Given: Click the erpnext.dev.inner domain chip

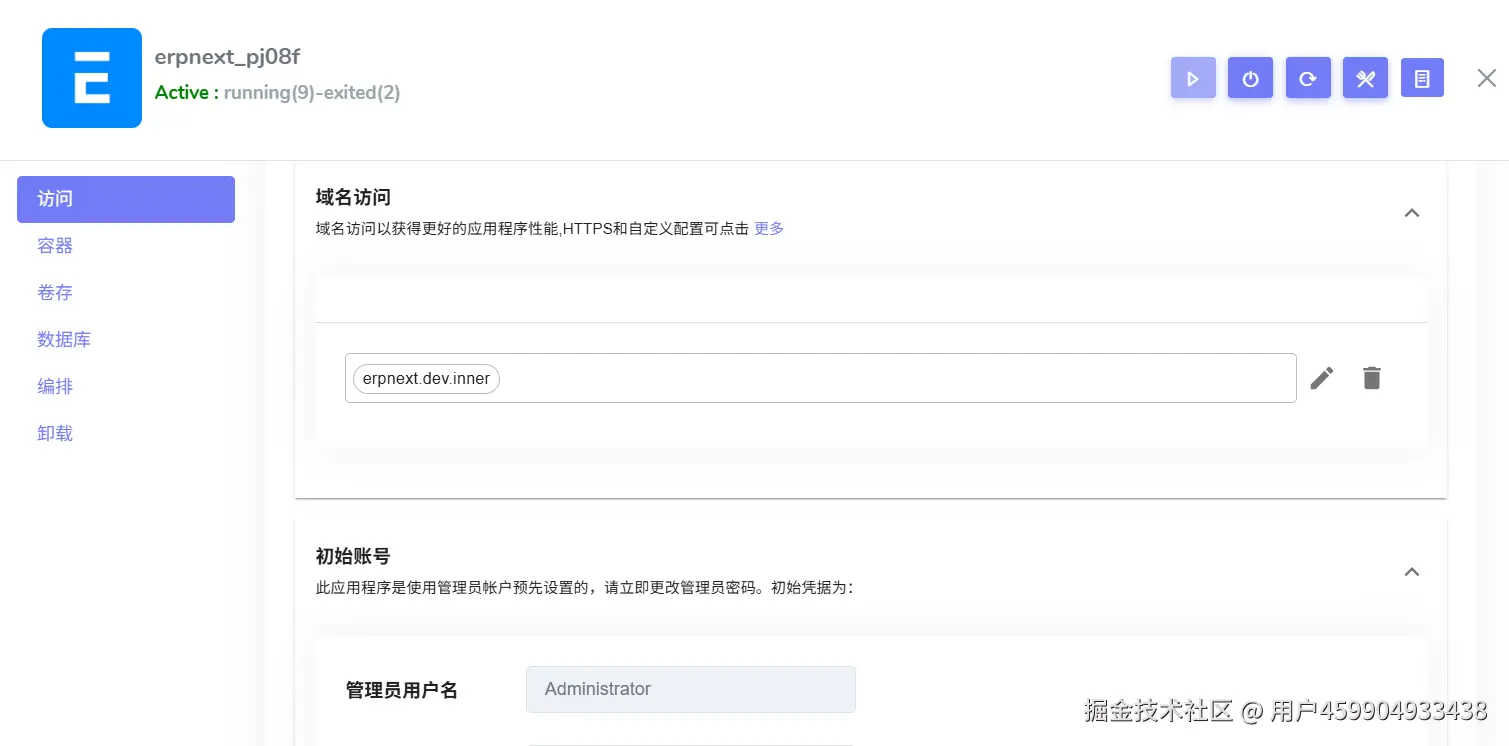Looking at the screenshot, I should 426,379.
